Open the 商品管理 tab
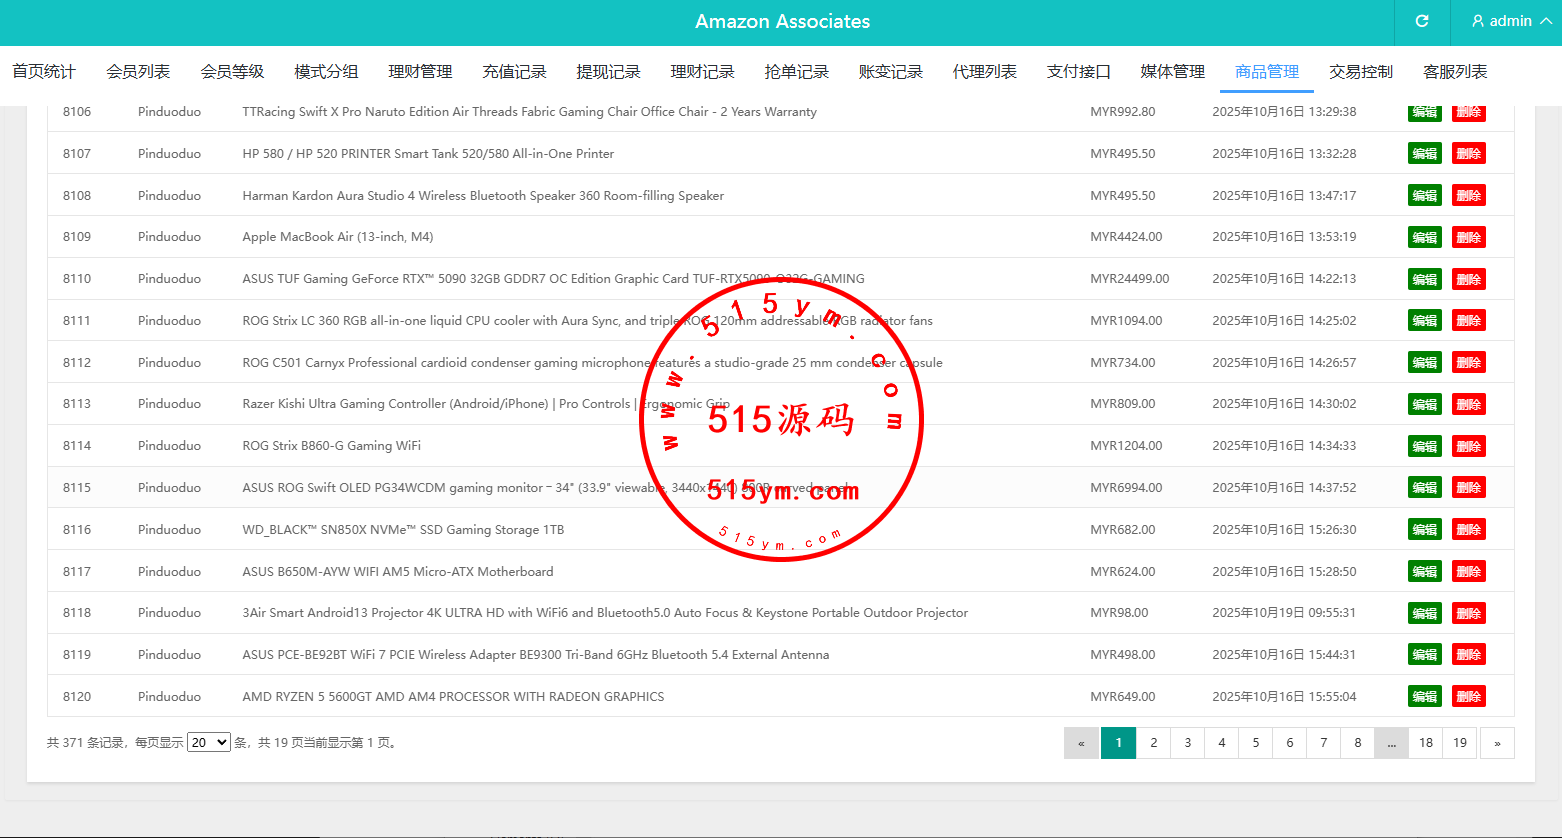Viewport: 1562px width, 838px height. click(x=1266, y=72)
